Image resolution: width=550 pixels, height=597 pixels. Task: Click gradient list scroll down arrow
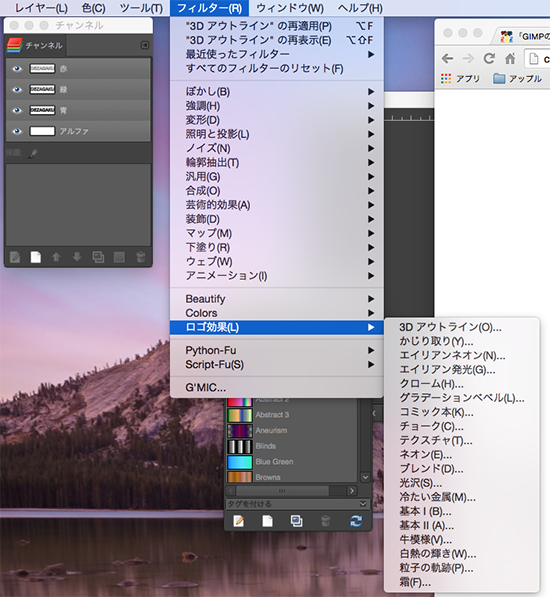coord(365,477)
